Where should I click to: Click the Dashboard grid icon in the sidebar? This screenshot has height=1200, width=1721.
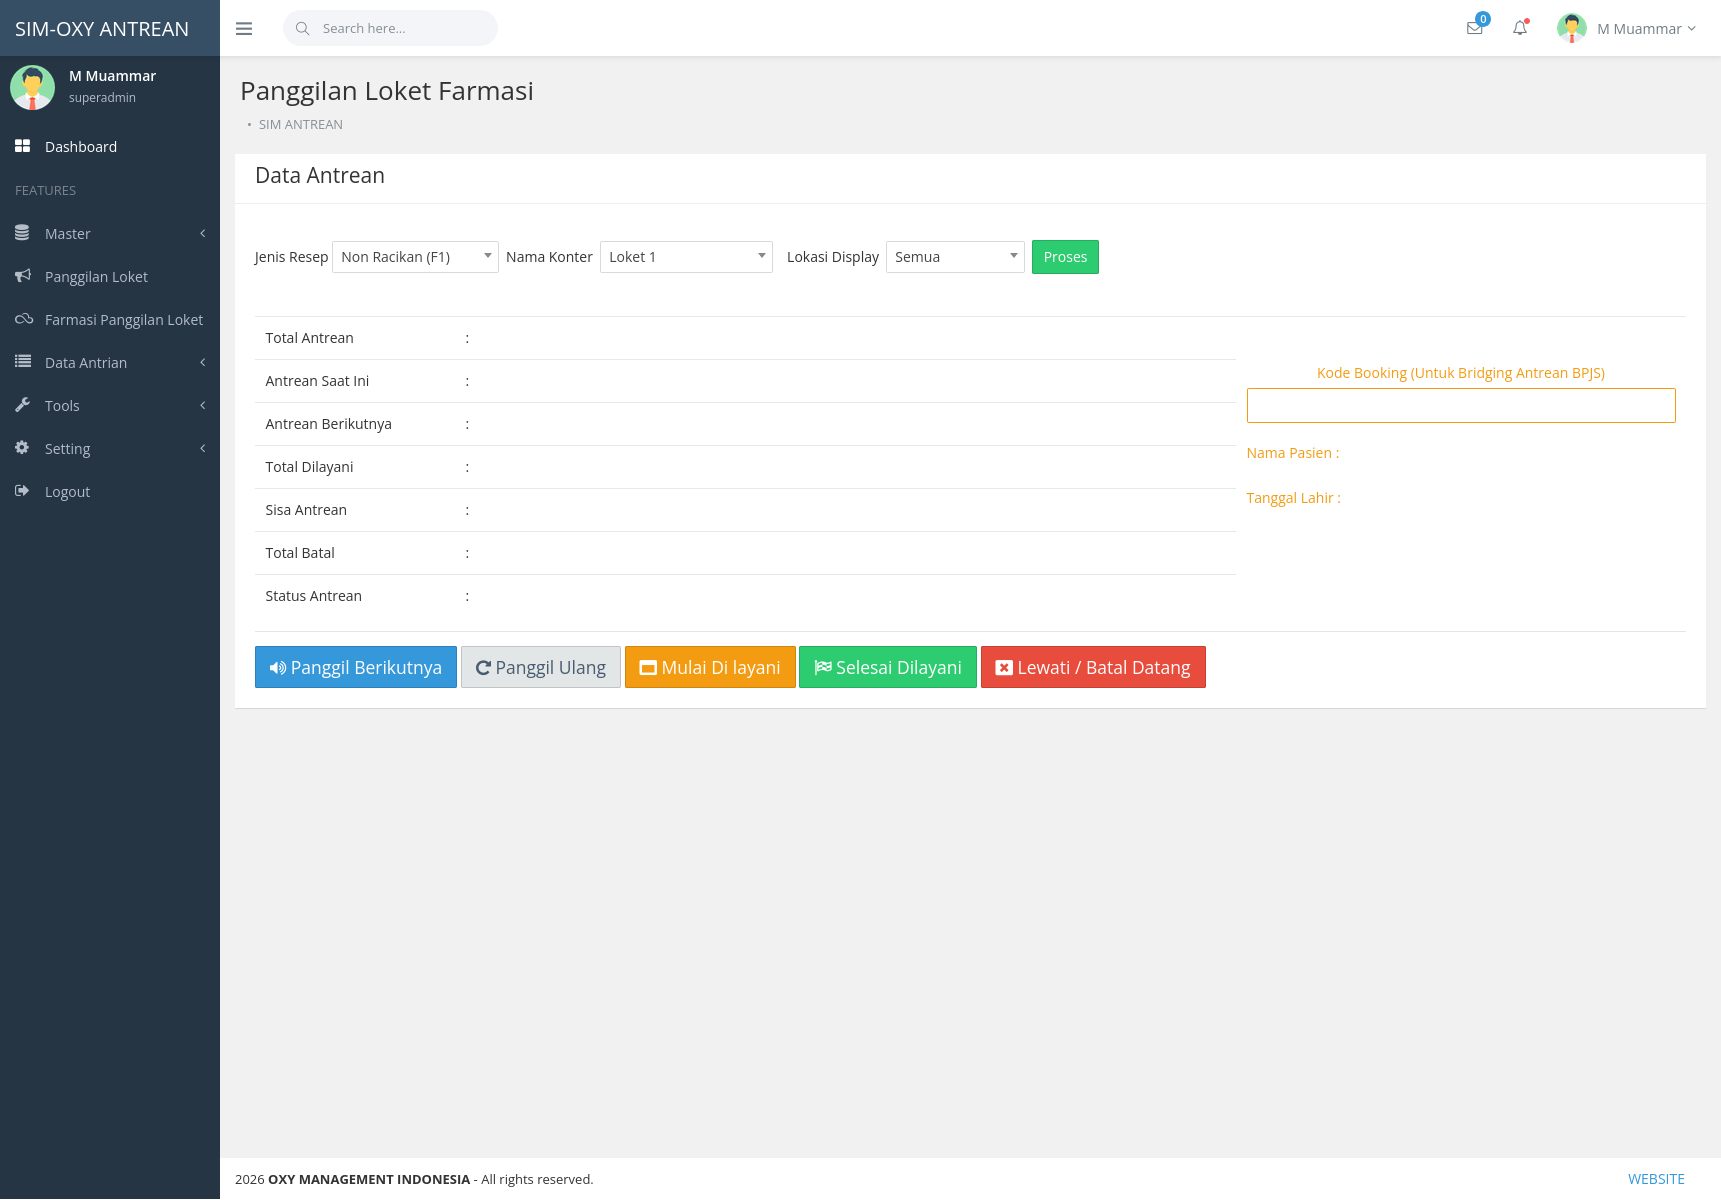22,146
